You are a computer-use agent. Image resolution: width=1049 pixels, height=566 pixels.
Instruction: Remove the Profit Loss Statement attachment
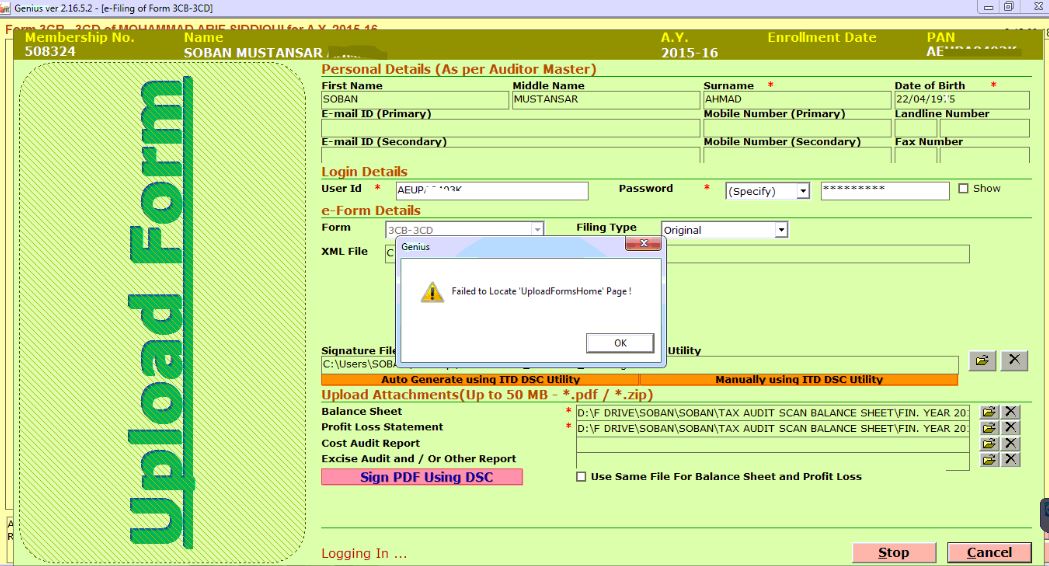point(1011,428)
